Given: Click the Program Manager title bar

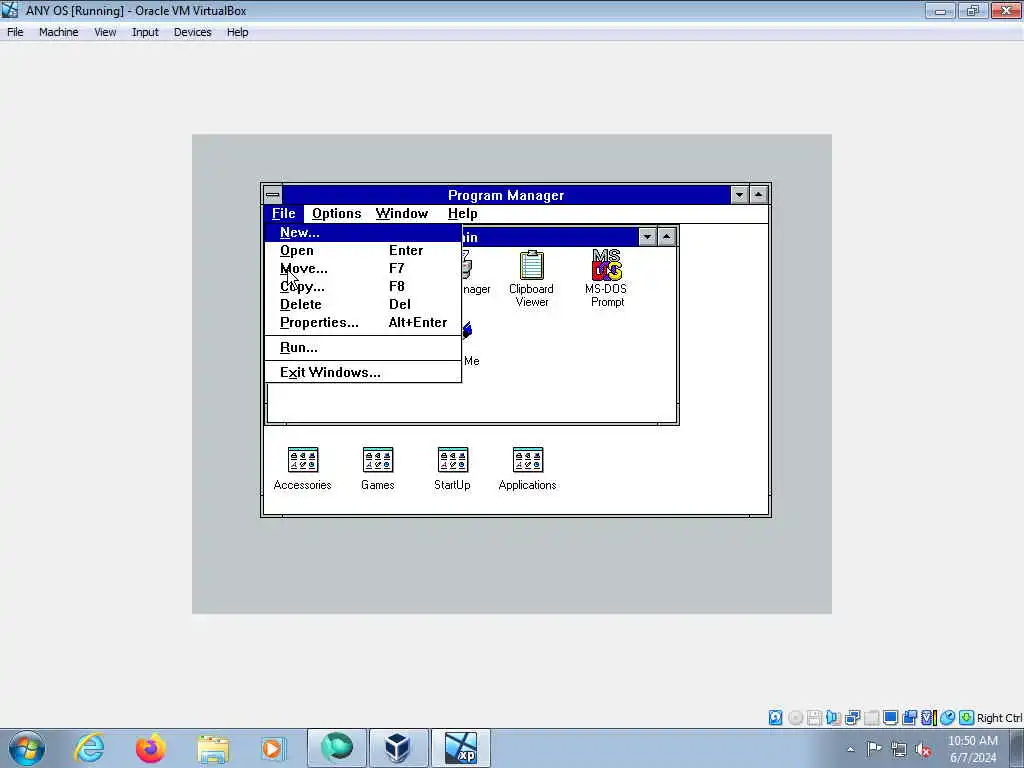Looking at the screenshot, I should click(506, 195).
